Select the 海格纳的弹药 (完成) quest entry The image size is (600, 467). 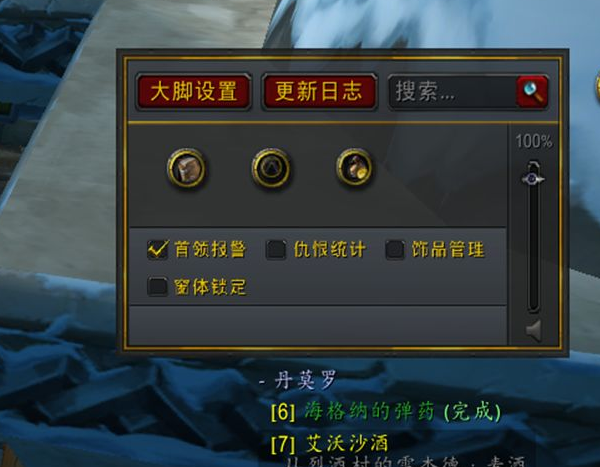(386, 412)
